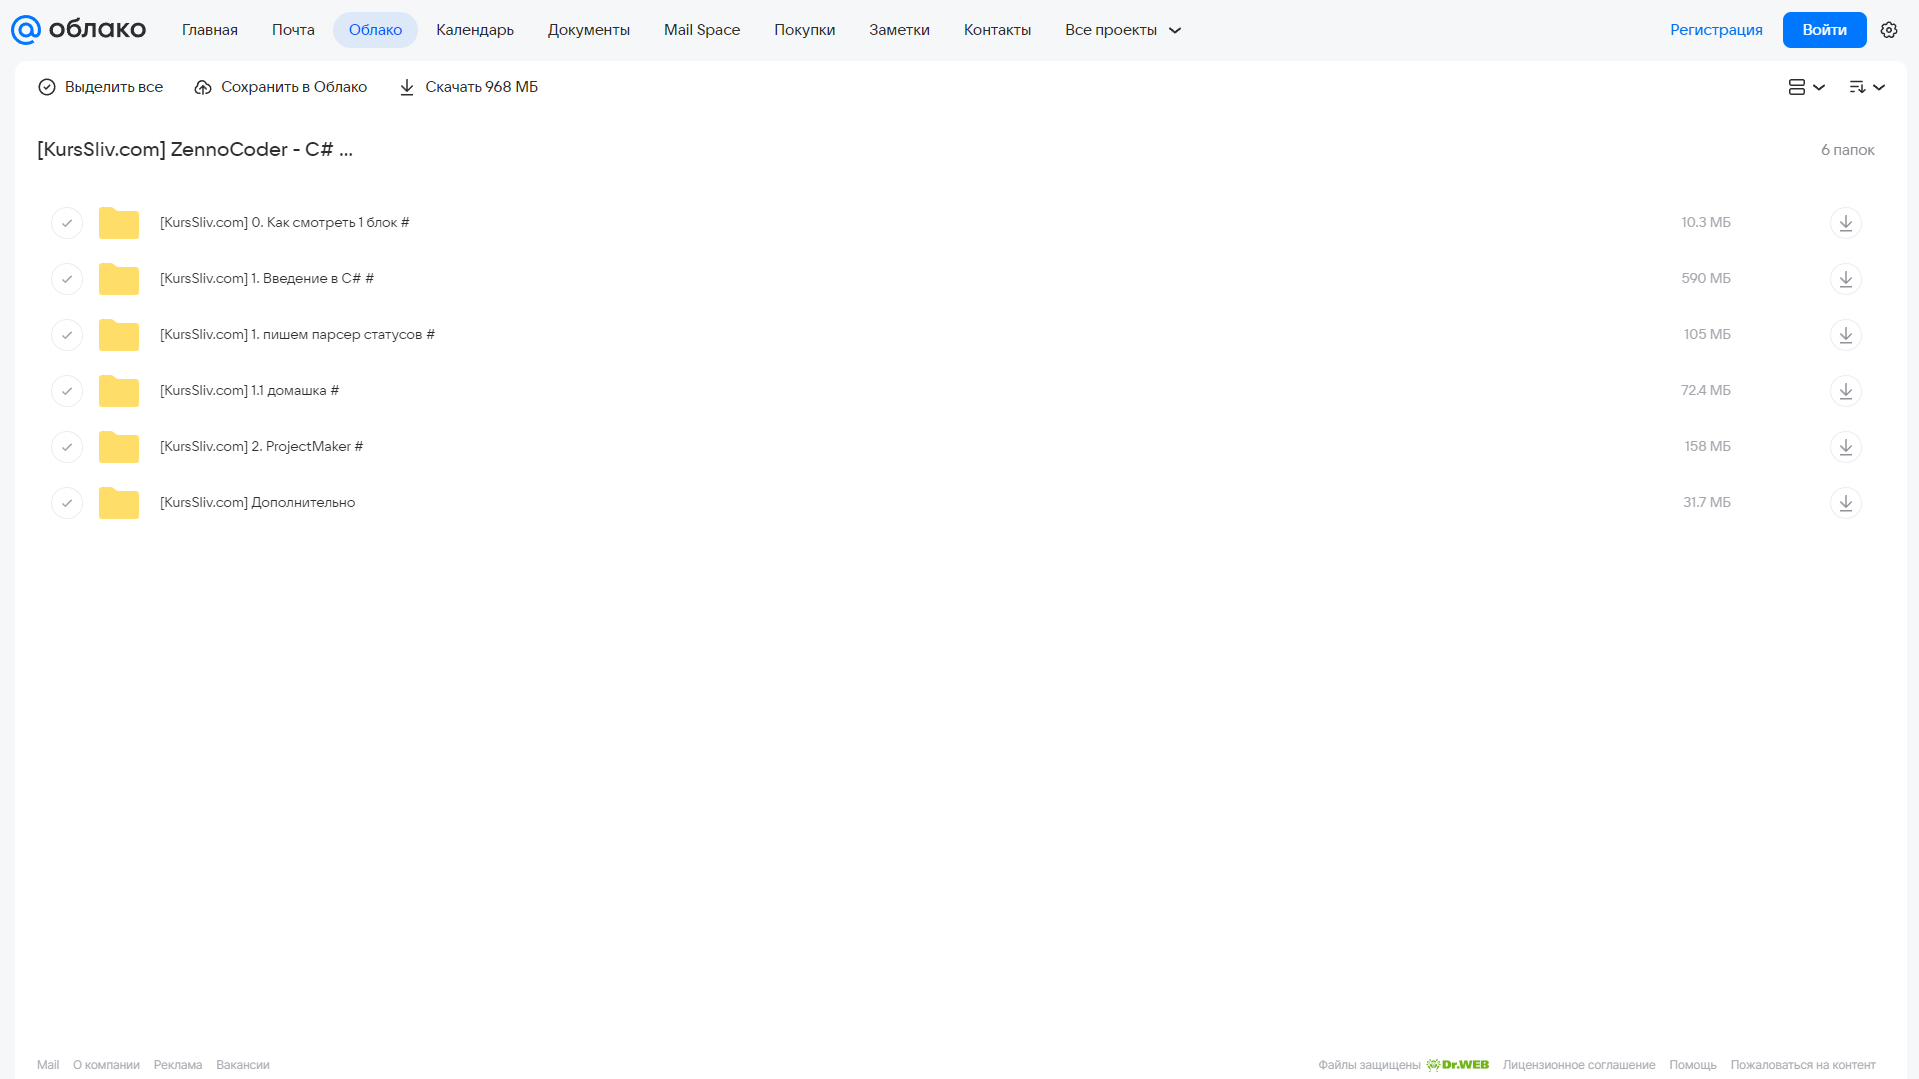Open the view mode dropdown
This screenshot has width=1919, height=1079.
pyautogui.click(x=1806, y=87)
